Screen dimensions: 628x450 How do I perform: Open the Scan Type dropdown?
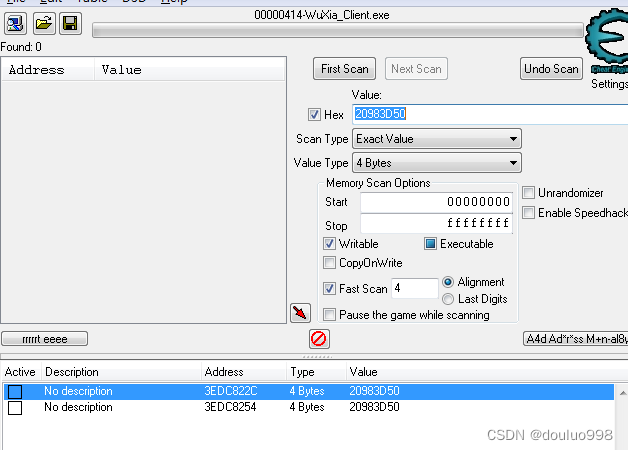point(437,139)
